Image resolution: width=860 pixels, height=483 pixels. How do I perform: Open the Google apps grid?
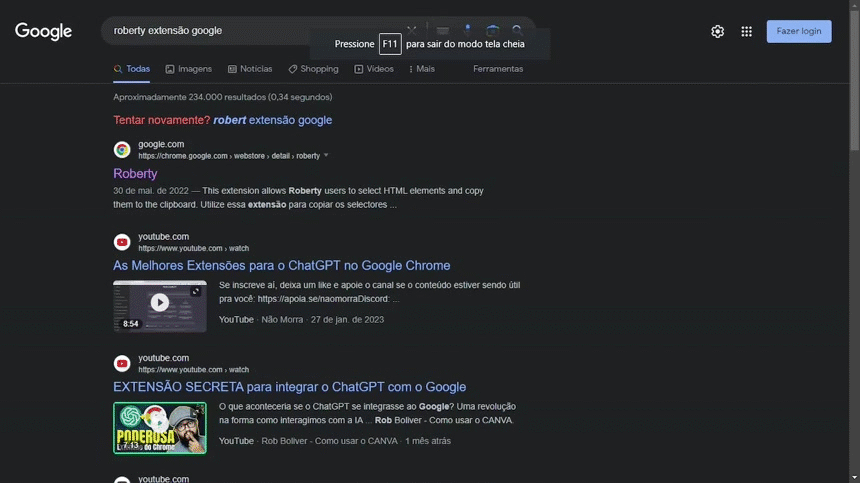coord(746,31)
